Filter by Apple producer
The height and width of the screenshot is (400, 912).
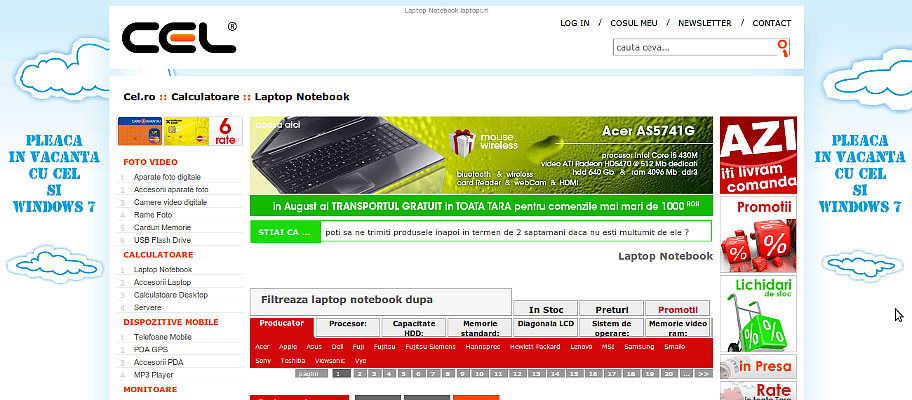click(x=288, y=347)
